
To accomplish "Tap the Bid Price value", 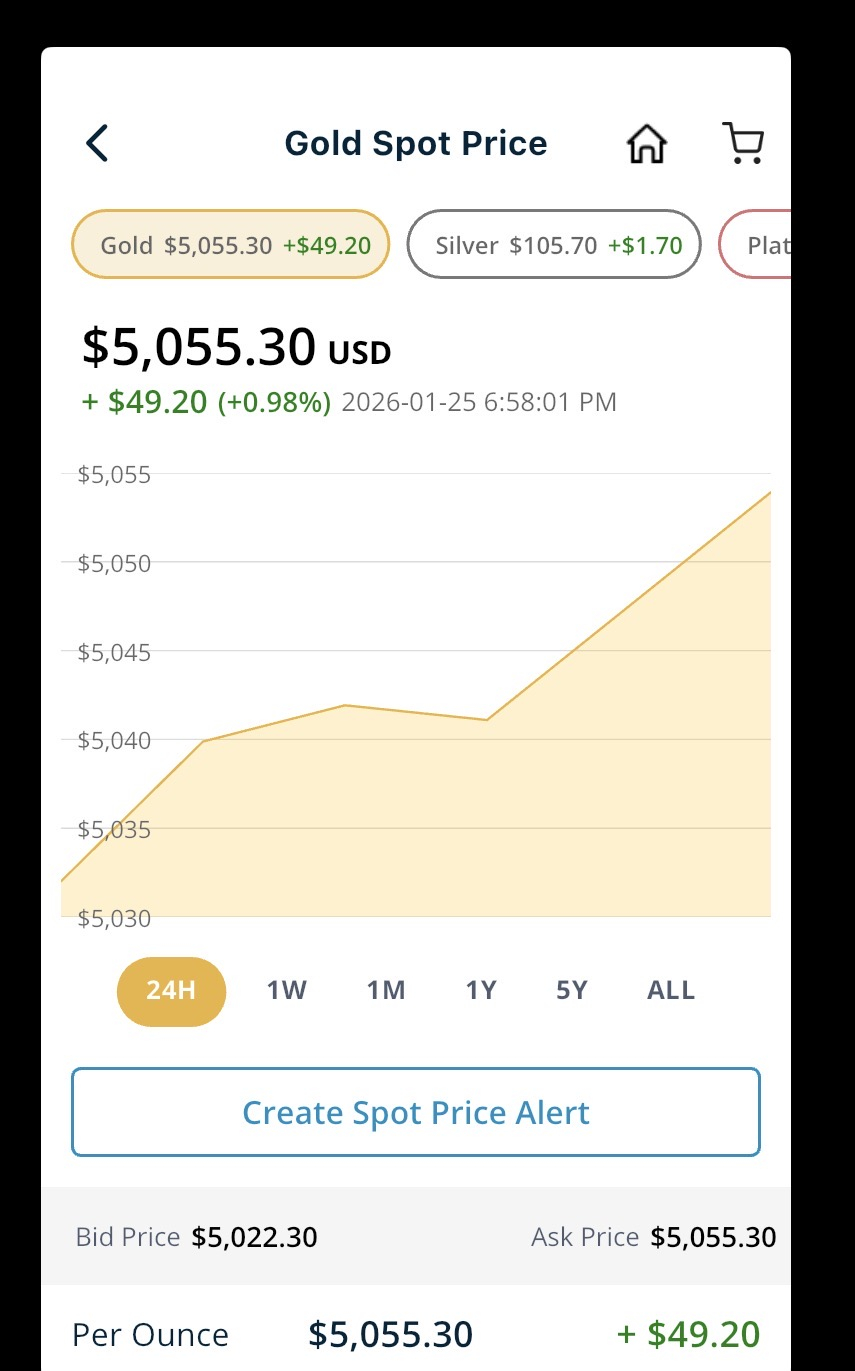I will (x=254, y=1237).
